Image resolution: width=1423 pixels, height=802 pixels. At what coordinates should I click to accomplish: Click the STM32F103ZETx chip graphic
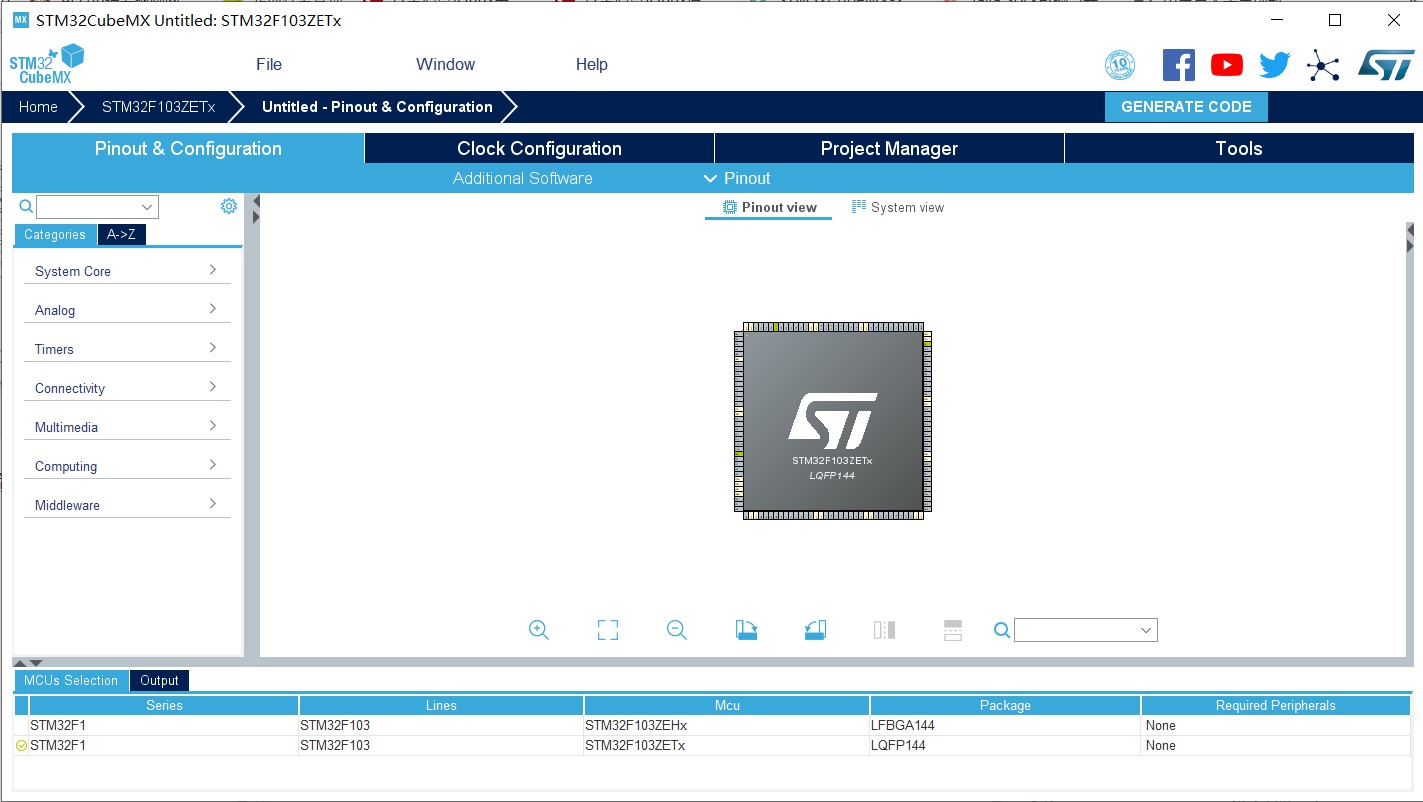coord(832,421)
